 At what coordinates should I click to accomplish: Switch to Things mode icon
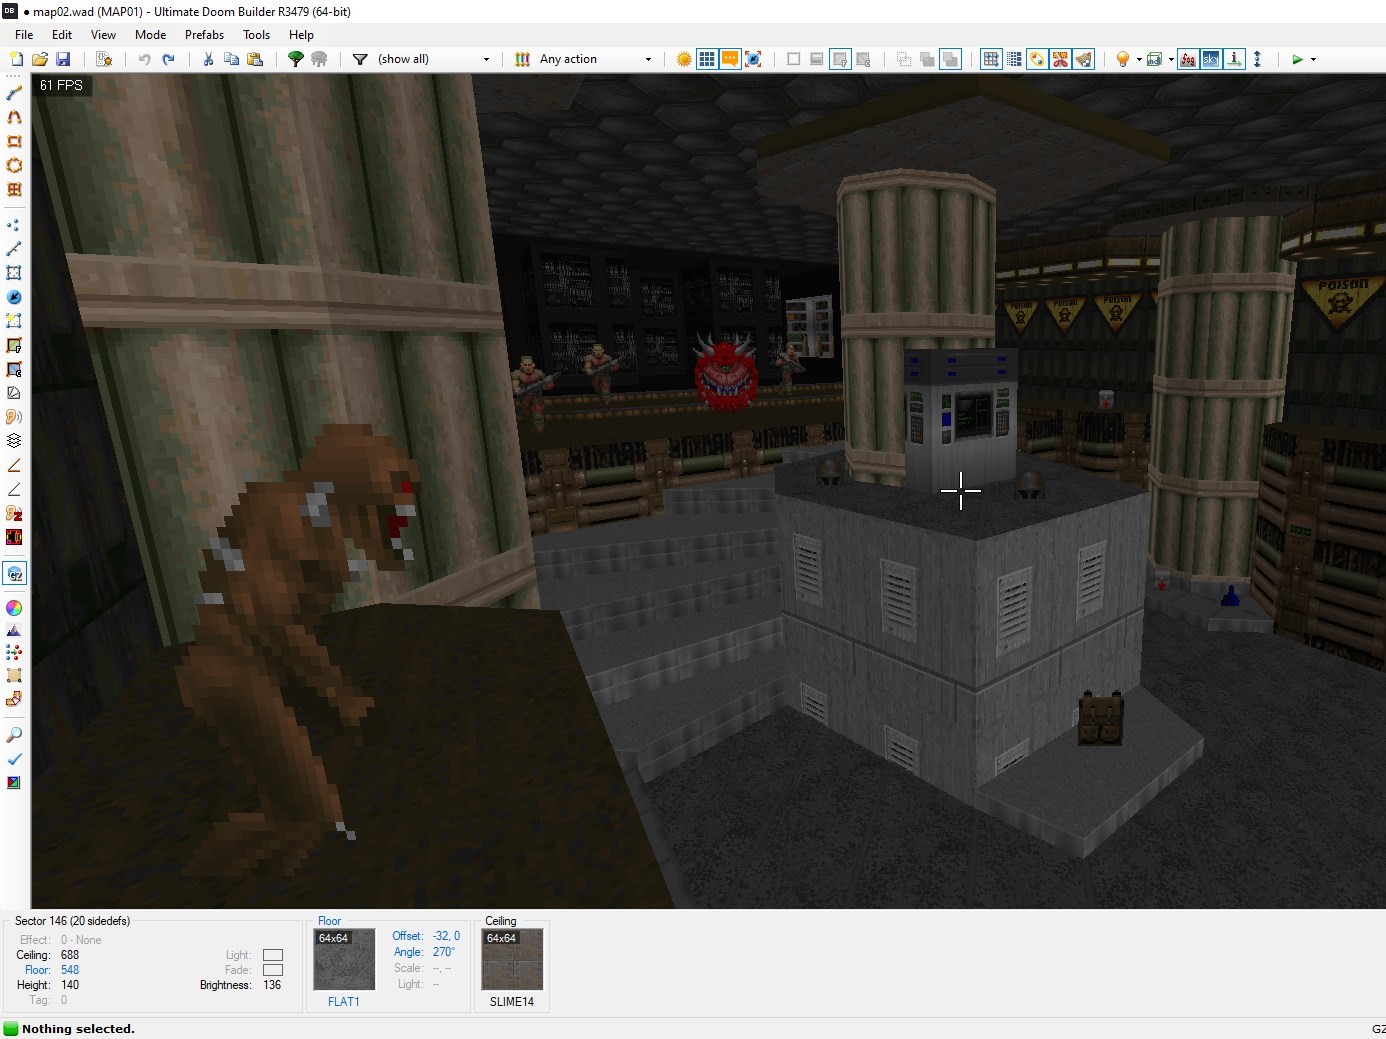[14, 297]
